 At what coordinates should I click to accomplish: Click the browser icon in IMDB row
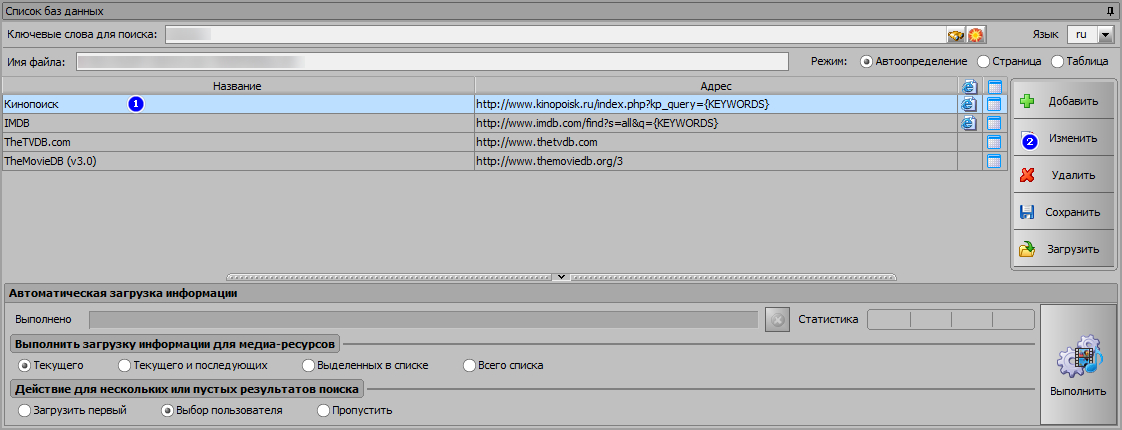[x=968, y=123]
